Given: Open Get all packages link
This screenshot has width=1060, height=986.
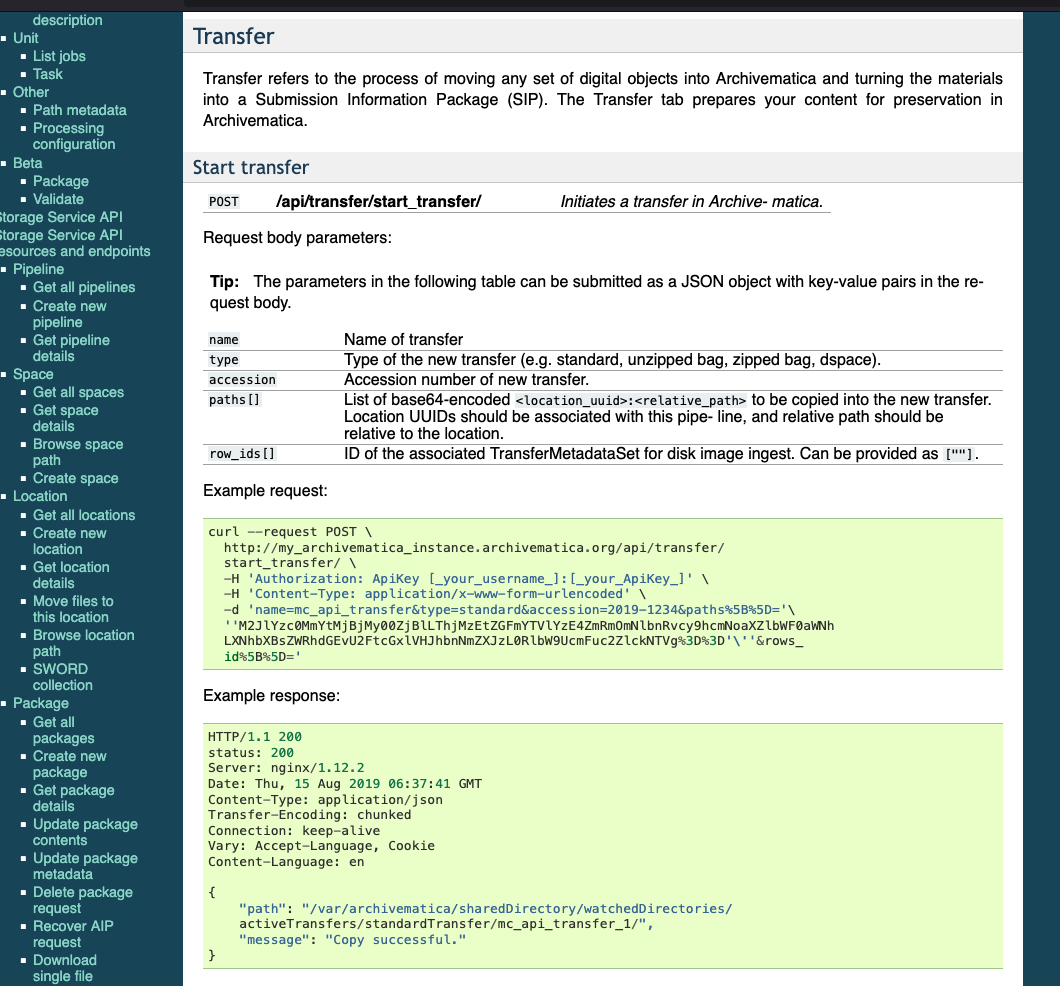Looking at the screenshot, I should click(x=64, y=731).
